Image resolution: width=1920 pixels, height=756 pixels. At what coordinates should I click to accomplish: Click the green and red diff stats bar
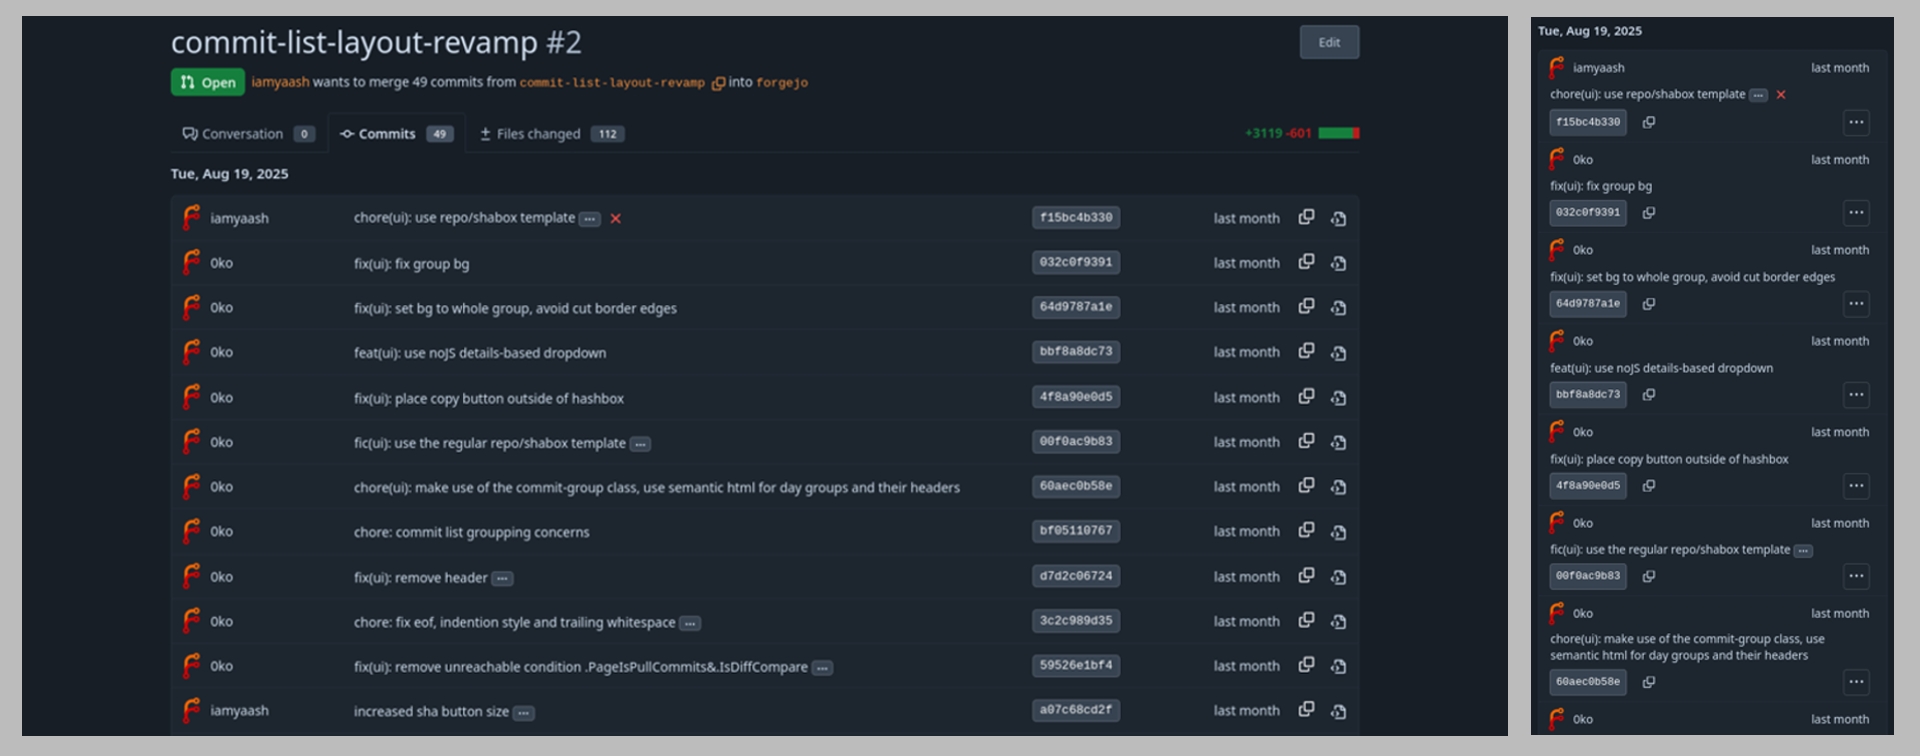(1338, 133)
